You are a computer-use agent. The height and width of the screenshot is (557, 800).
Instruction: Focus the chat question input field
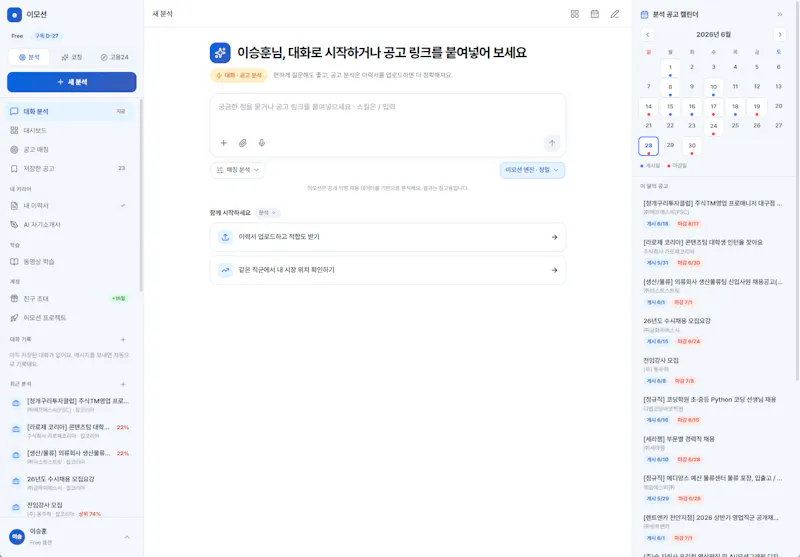coord(388,115)
